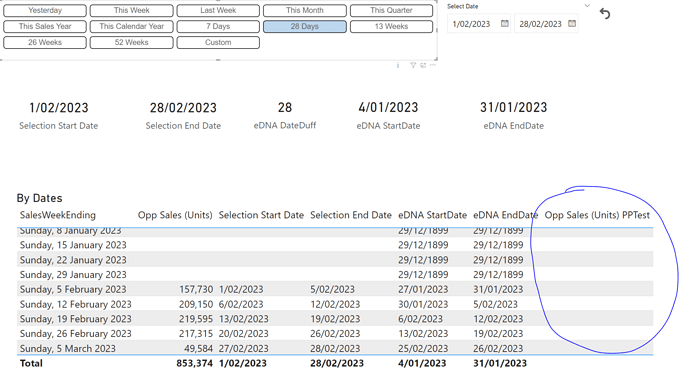690x384 pixels.
Task: Select the Custom period button
Action: pyautogui.click(x=218, y=43)
